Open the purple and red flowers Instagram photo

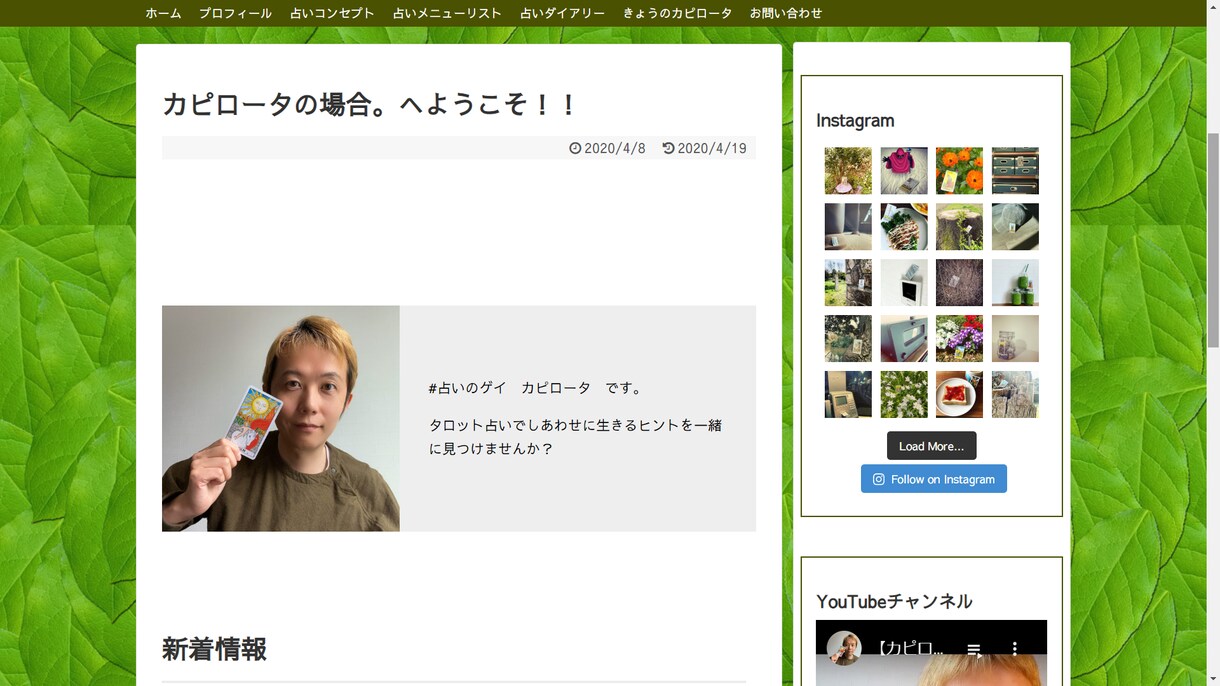click(x=959, y=339)
